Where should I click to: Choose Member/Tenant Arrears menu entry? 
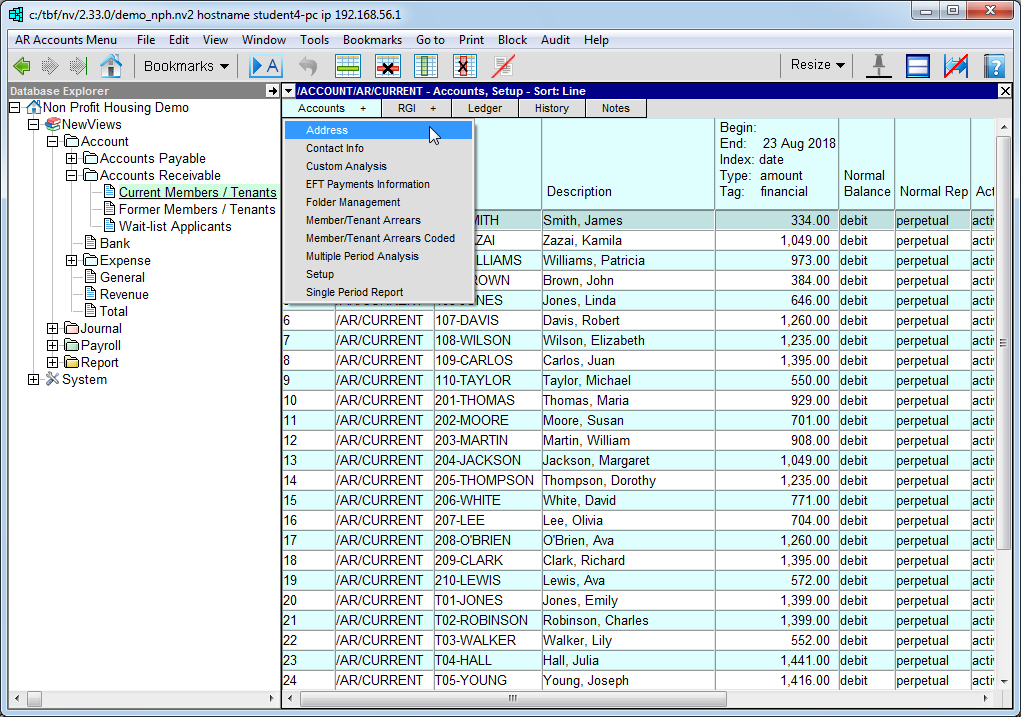363,220
